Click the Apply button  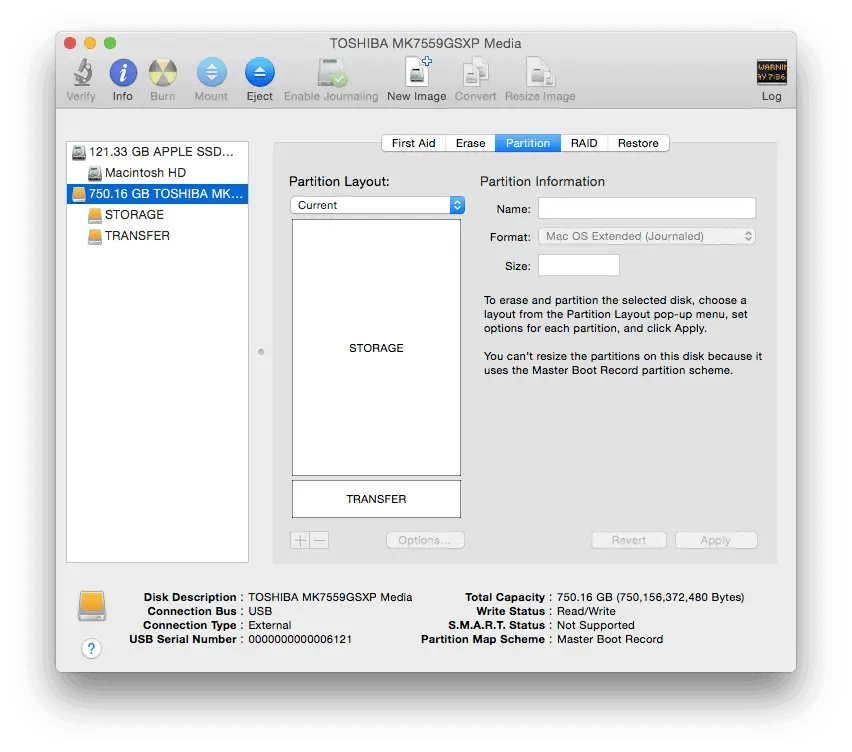tap(716, 539)
